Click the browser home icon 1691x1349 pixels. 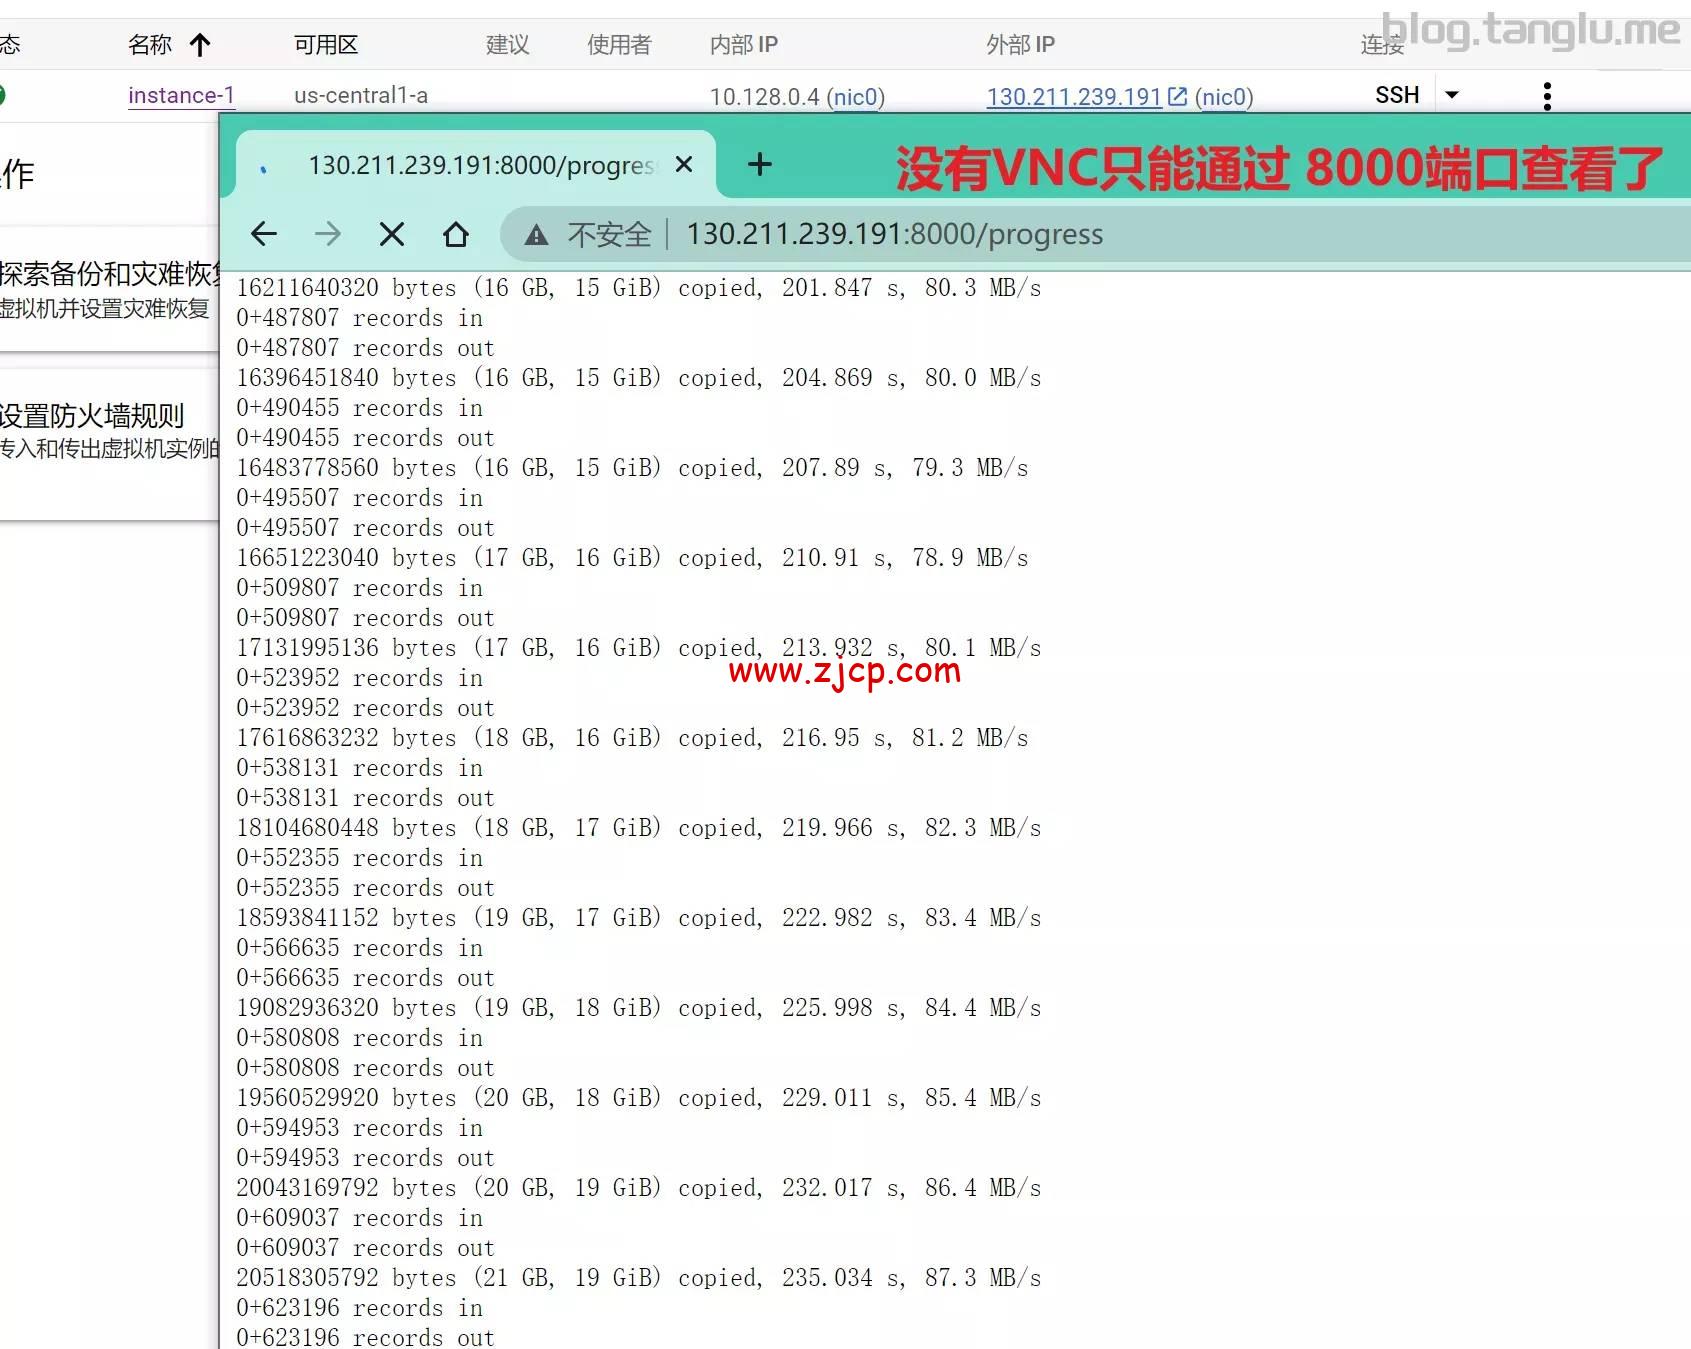(456, 233)
